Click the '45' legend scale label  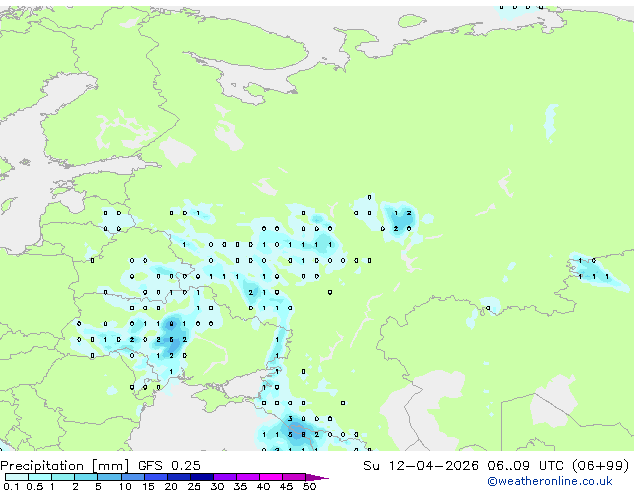(x=286, y=486)
